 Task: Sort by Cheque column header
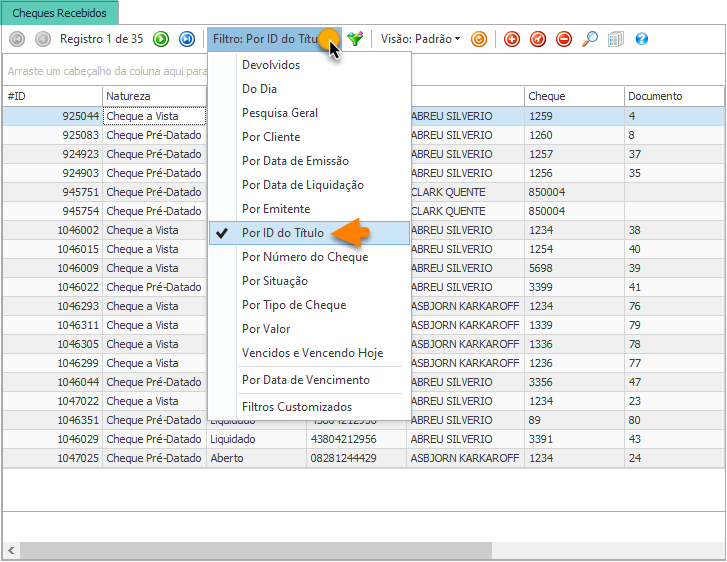pyautogui.click(x=574, y=96)
